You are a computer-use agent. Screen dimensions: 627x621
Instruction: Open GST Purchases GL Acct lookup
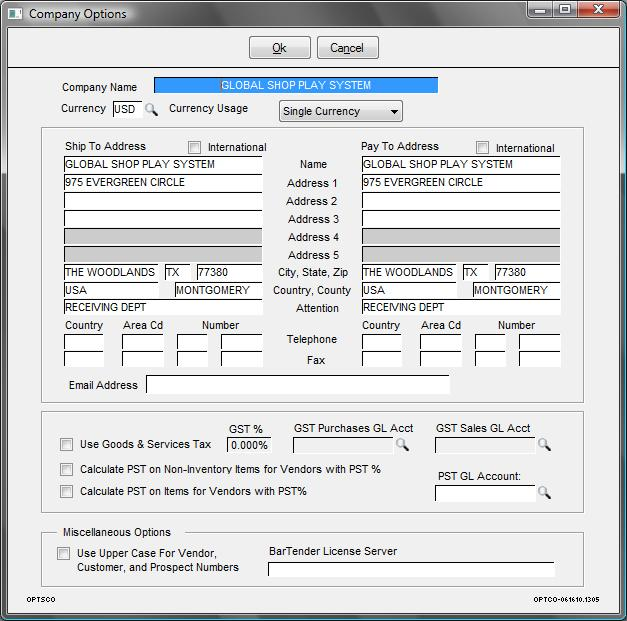[x=402, y=444]
